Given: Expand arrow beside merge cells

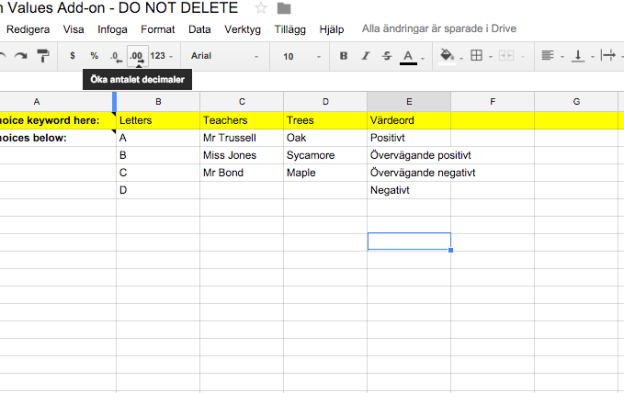Looking at the screenshot, I should (x=523, y=57).
